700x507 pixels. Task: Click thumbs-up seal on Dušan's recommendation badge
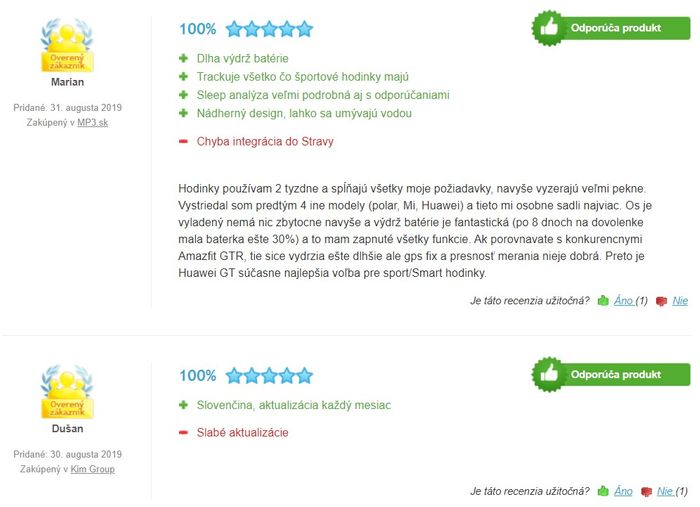click(x=549, y=374)
